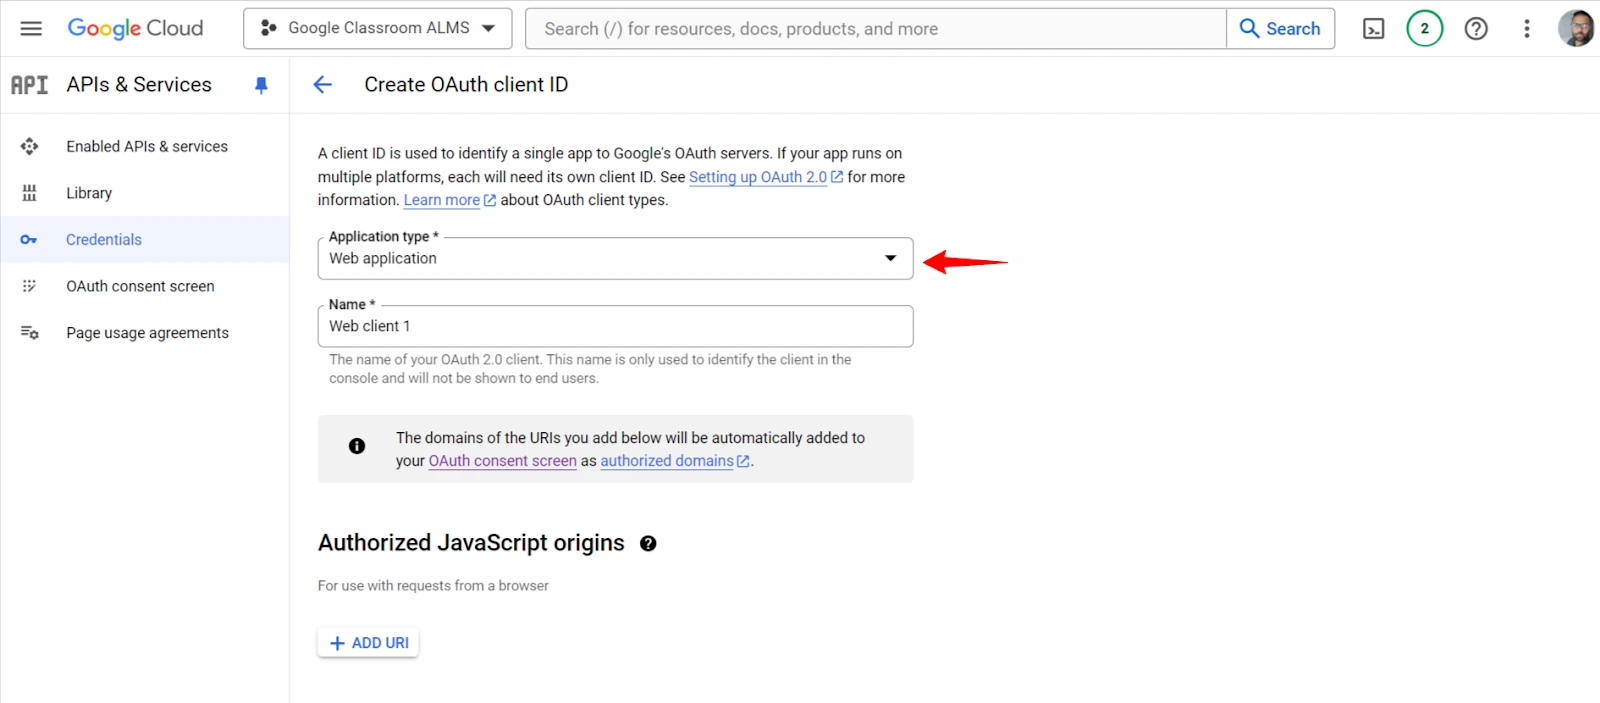The height and width of the screenshot is (703, 1600).
Task: Open the user account avatar
Action: click(1576, 28)
